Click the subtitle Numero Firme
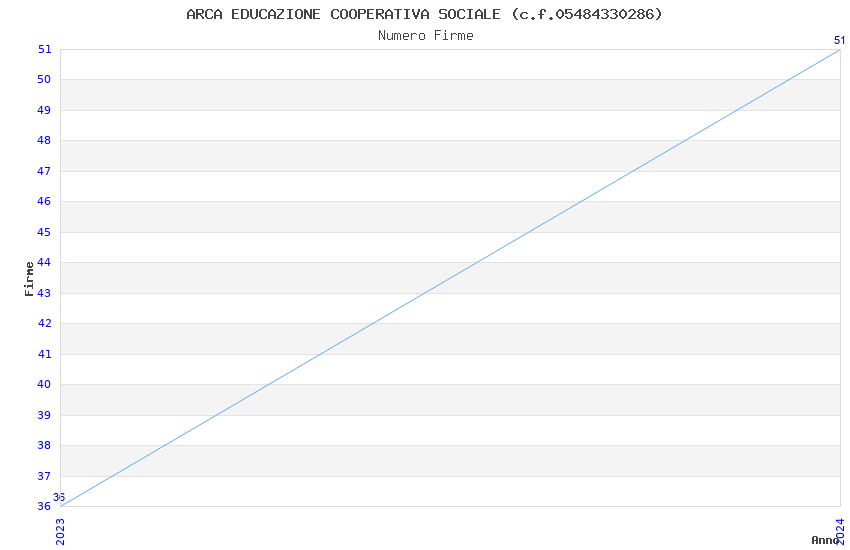The image size is (850, 550). pos(426,36)
